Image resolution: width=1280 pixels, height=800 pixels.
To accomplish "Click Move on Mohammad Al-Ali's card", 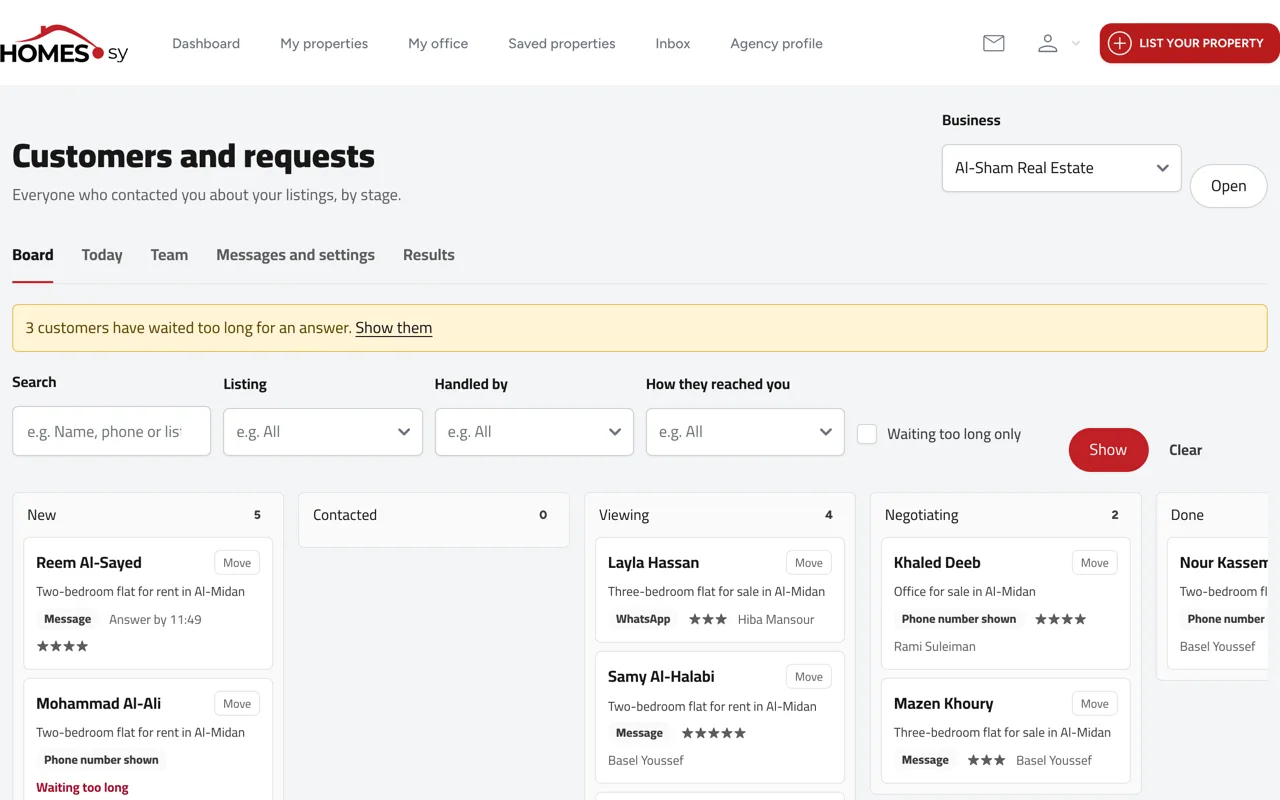I will [237, 704].
